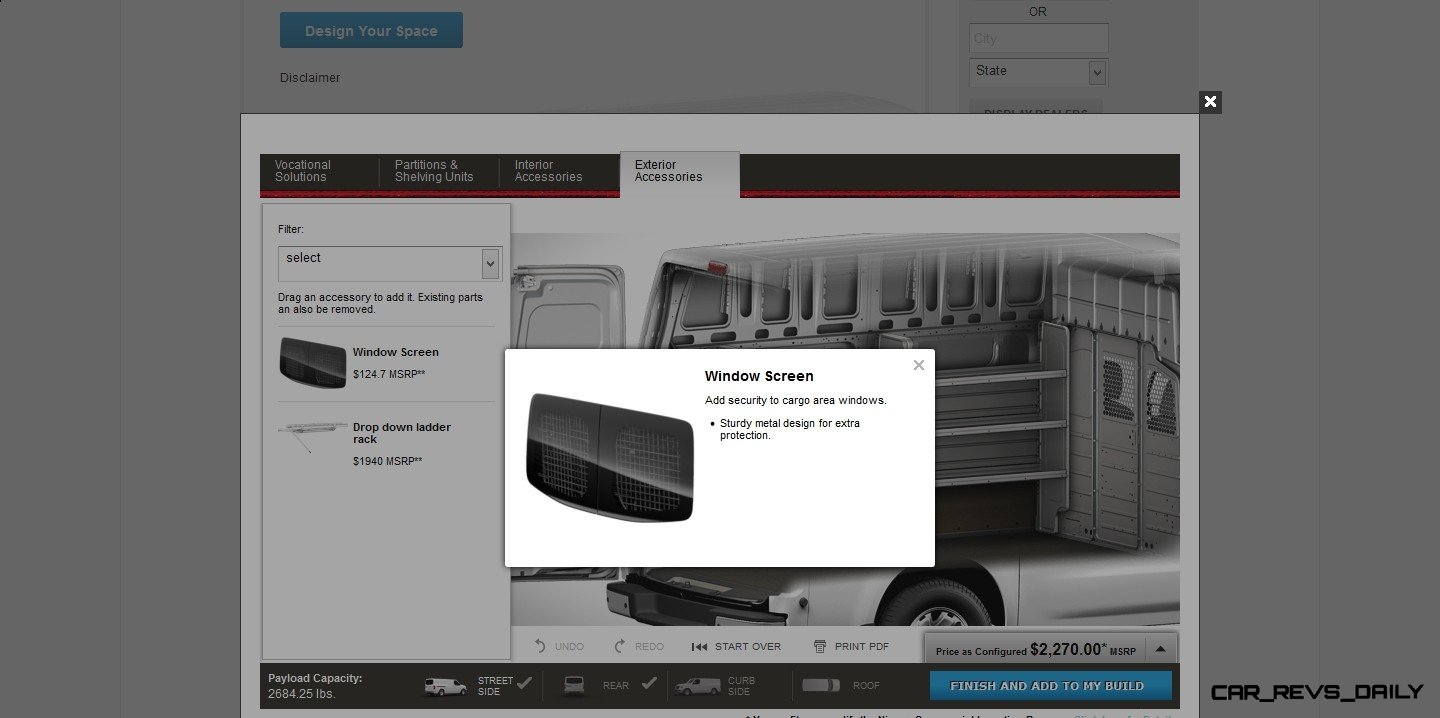Click the $1940 MSRP price text
The image size is (1440, 718).
coord(387,461)
